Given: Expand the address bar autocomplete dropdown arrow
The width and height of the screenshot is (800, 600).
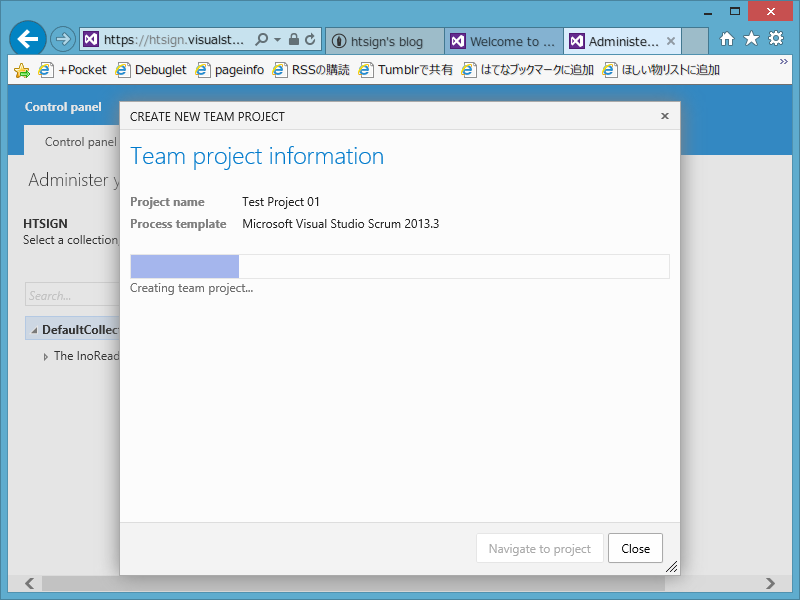Looking at the screenshot, I should [277, 39].
